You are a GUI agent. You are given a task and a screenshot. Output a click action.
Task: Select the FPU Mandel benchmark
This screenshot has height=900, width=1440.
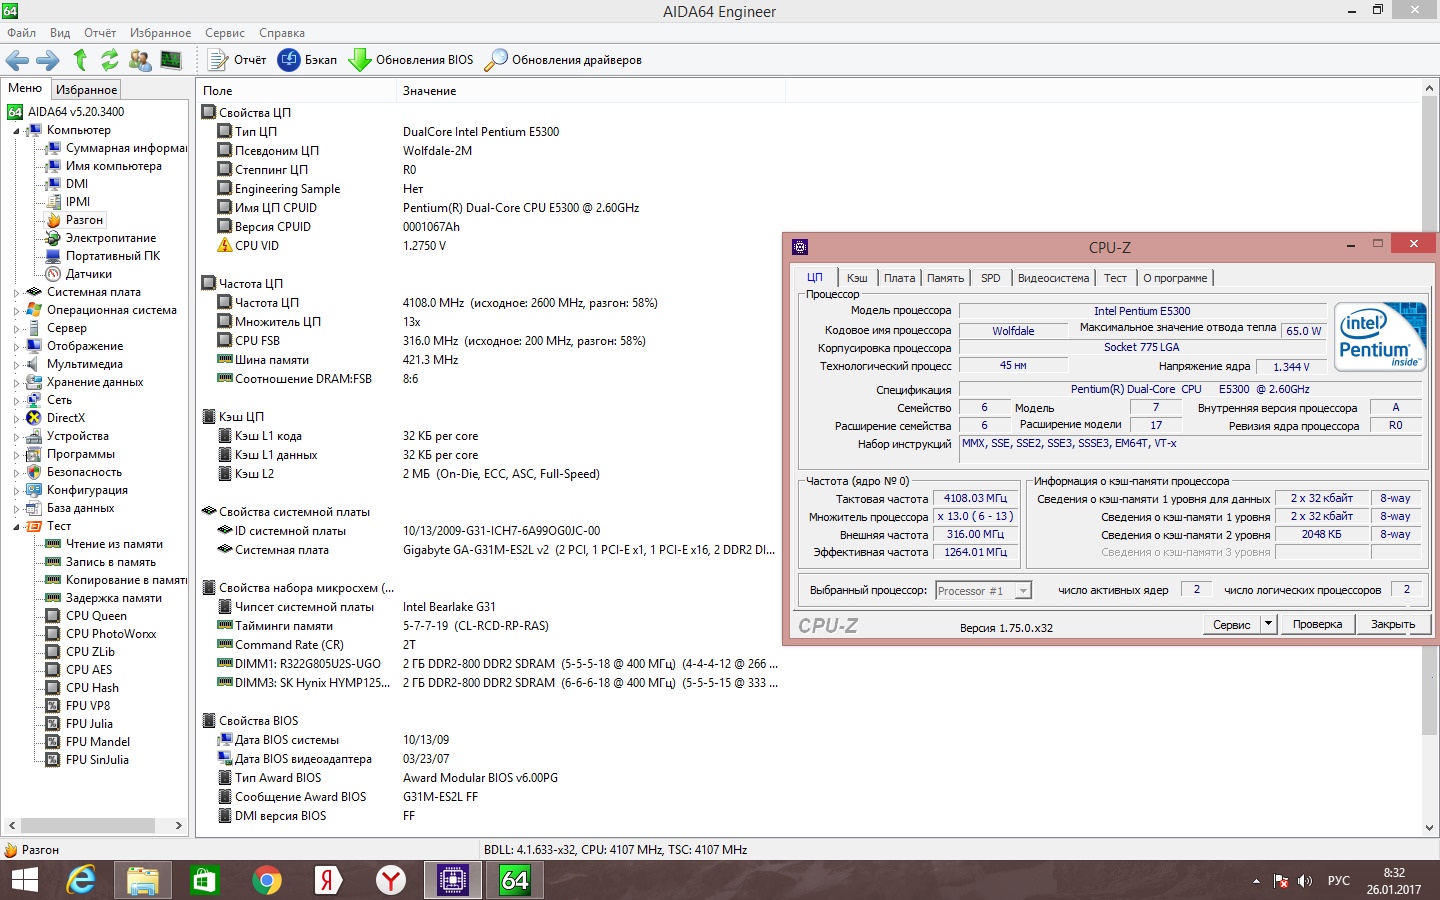98,742
